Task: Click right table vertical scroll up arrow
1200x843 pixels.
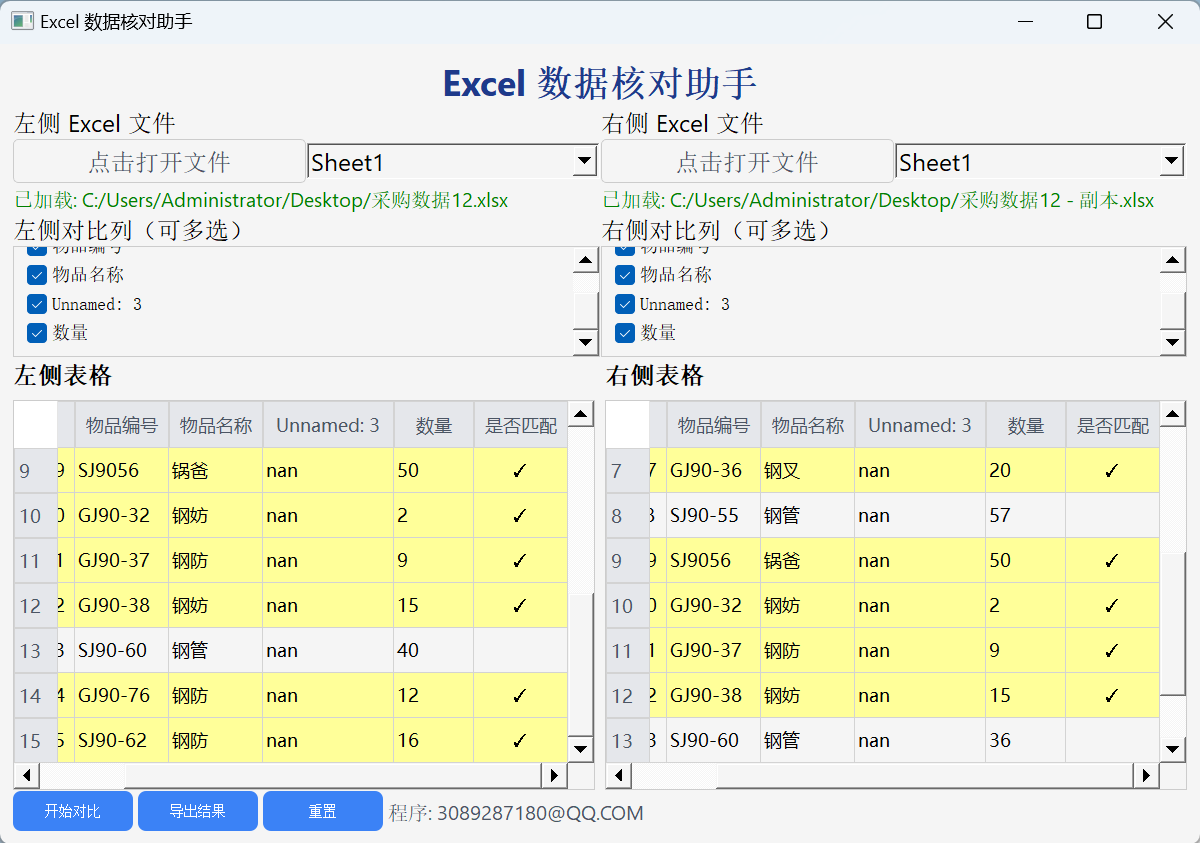Action: pyautogui.click(x=1173, y=414)
